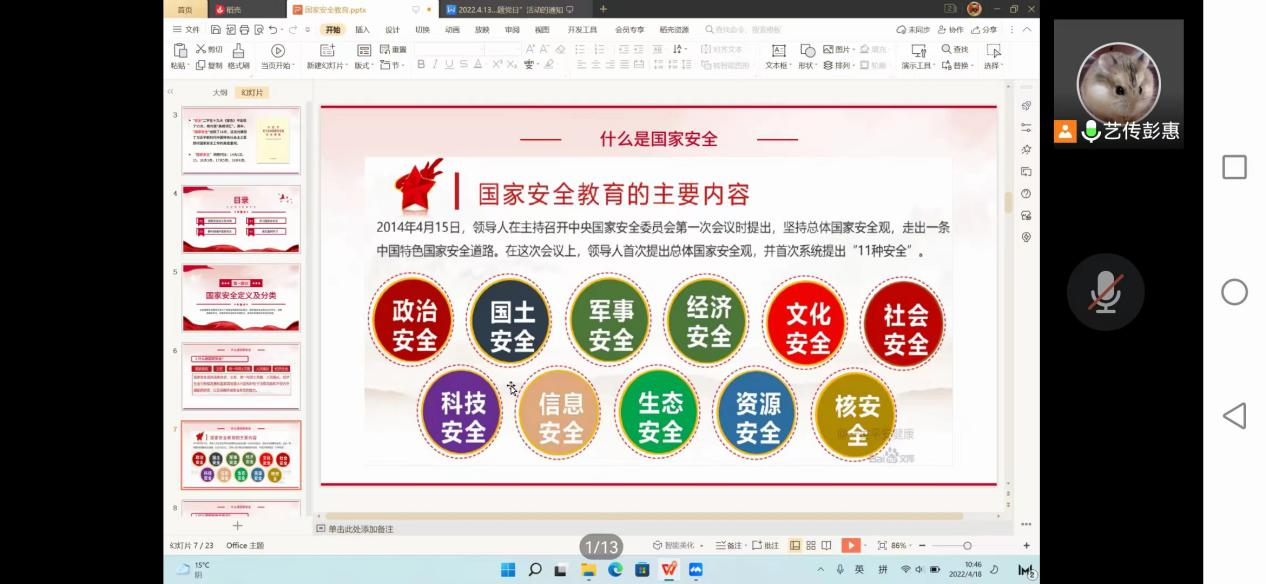Expand the Layout (版式) dropdown
Screen dimensions: 1266x584
coord(363,65)
